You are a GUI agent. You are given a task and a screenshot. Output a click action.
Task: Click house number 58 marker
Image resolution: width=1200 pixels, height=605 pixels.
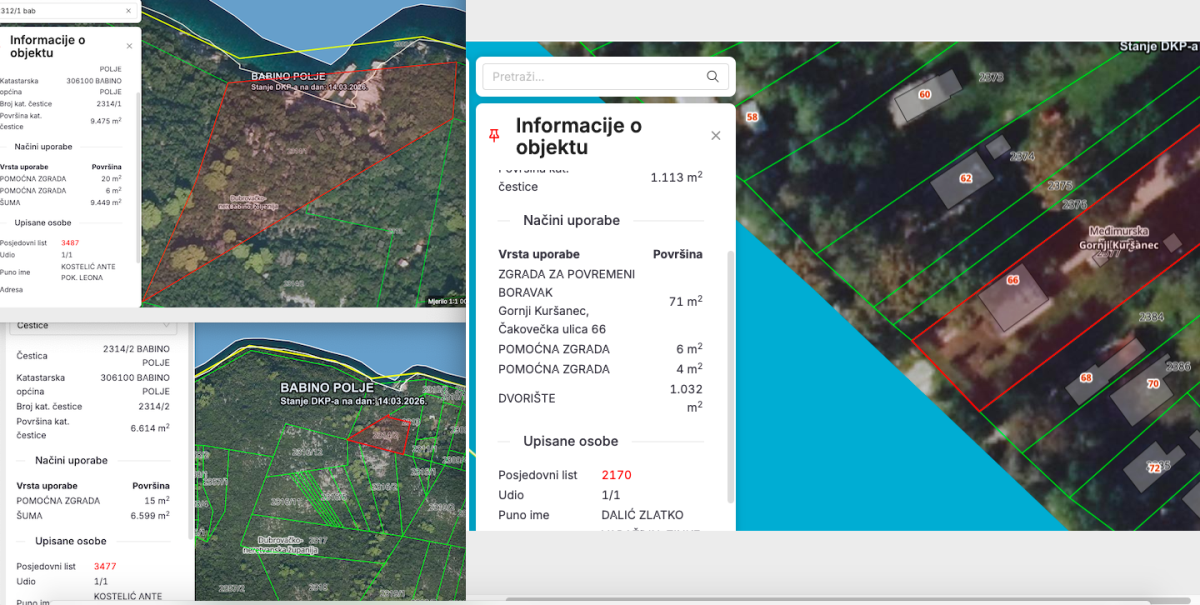(x=752, y=117)
